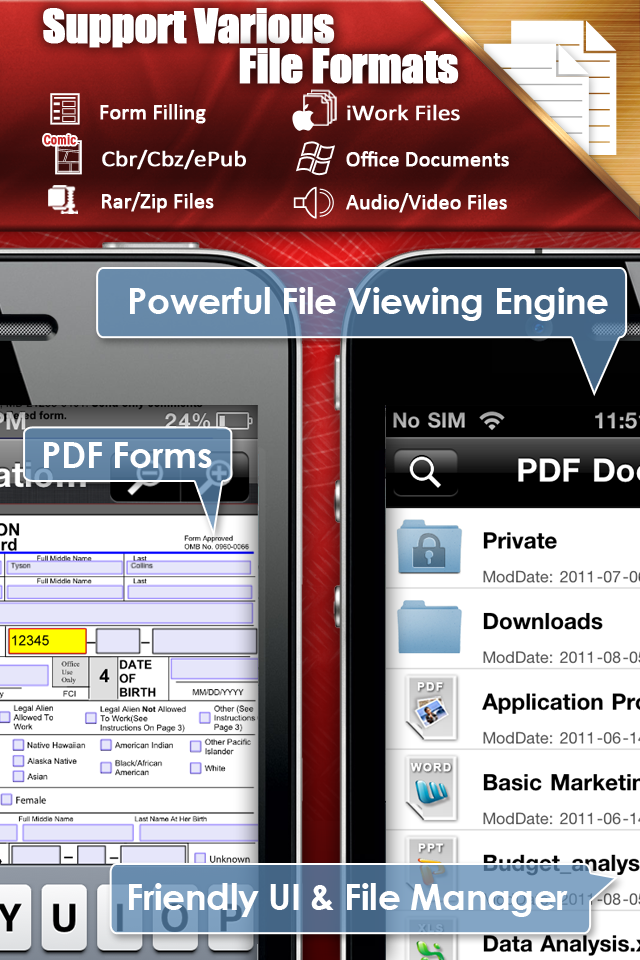
Task: Tap the battery indicator at 24%
Action: click(235, 421)
